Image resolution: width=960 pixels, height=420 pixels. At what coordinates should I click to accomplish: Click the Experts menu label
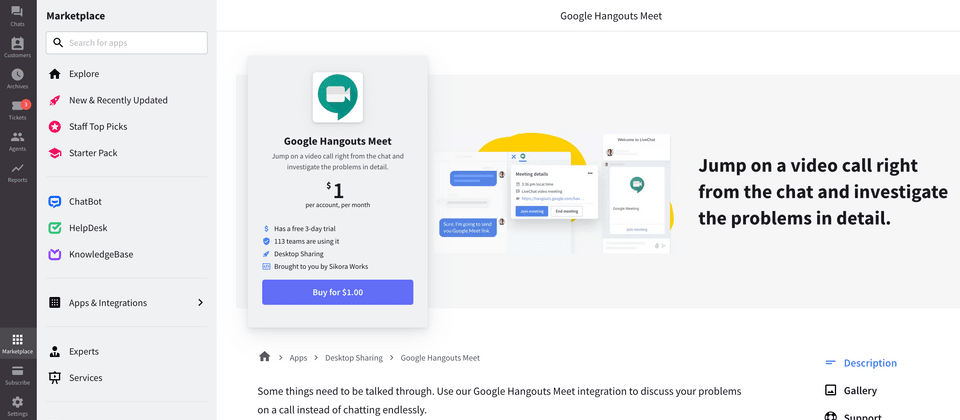84,351
